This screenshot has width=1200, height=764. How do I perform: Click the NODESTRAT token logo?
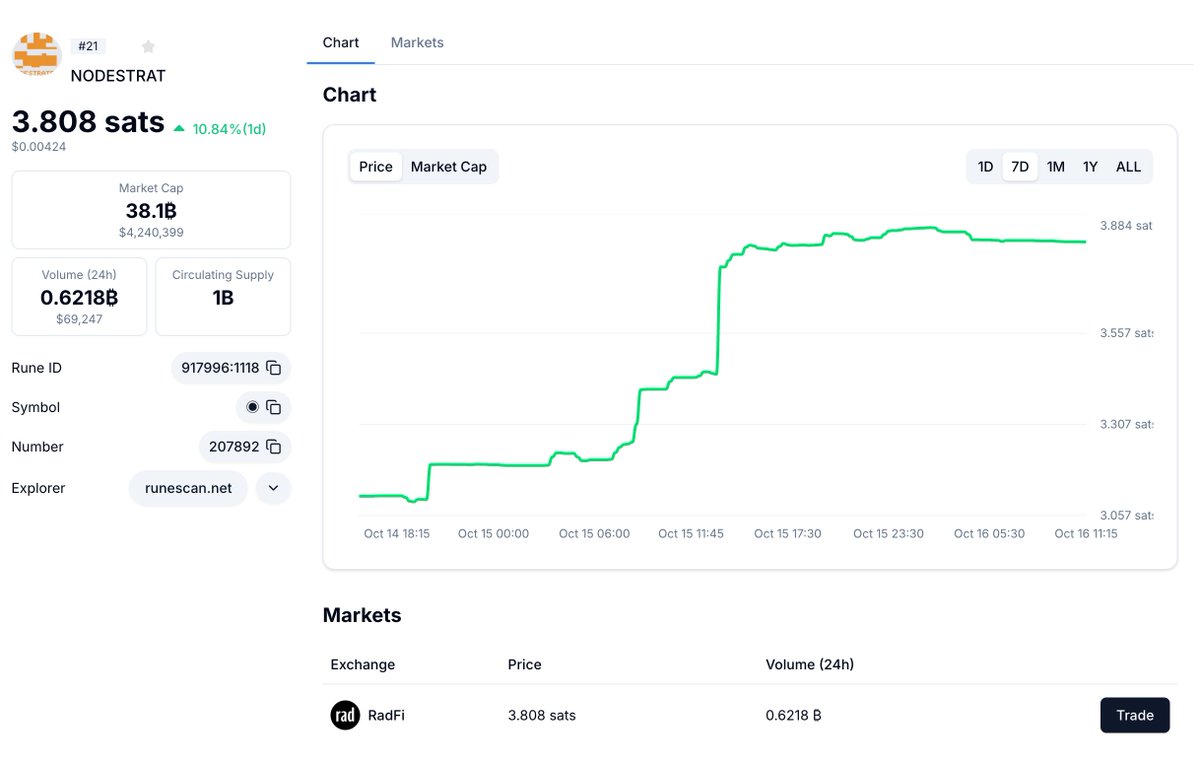36,56
